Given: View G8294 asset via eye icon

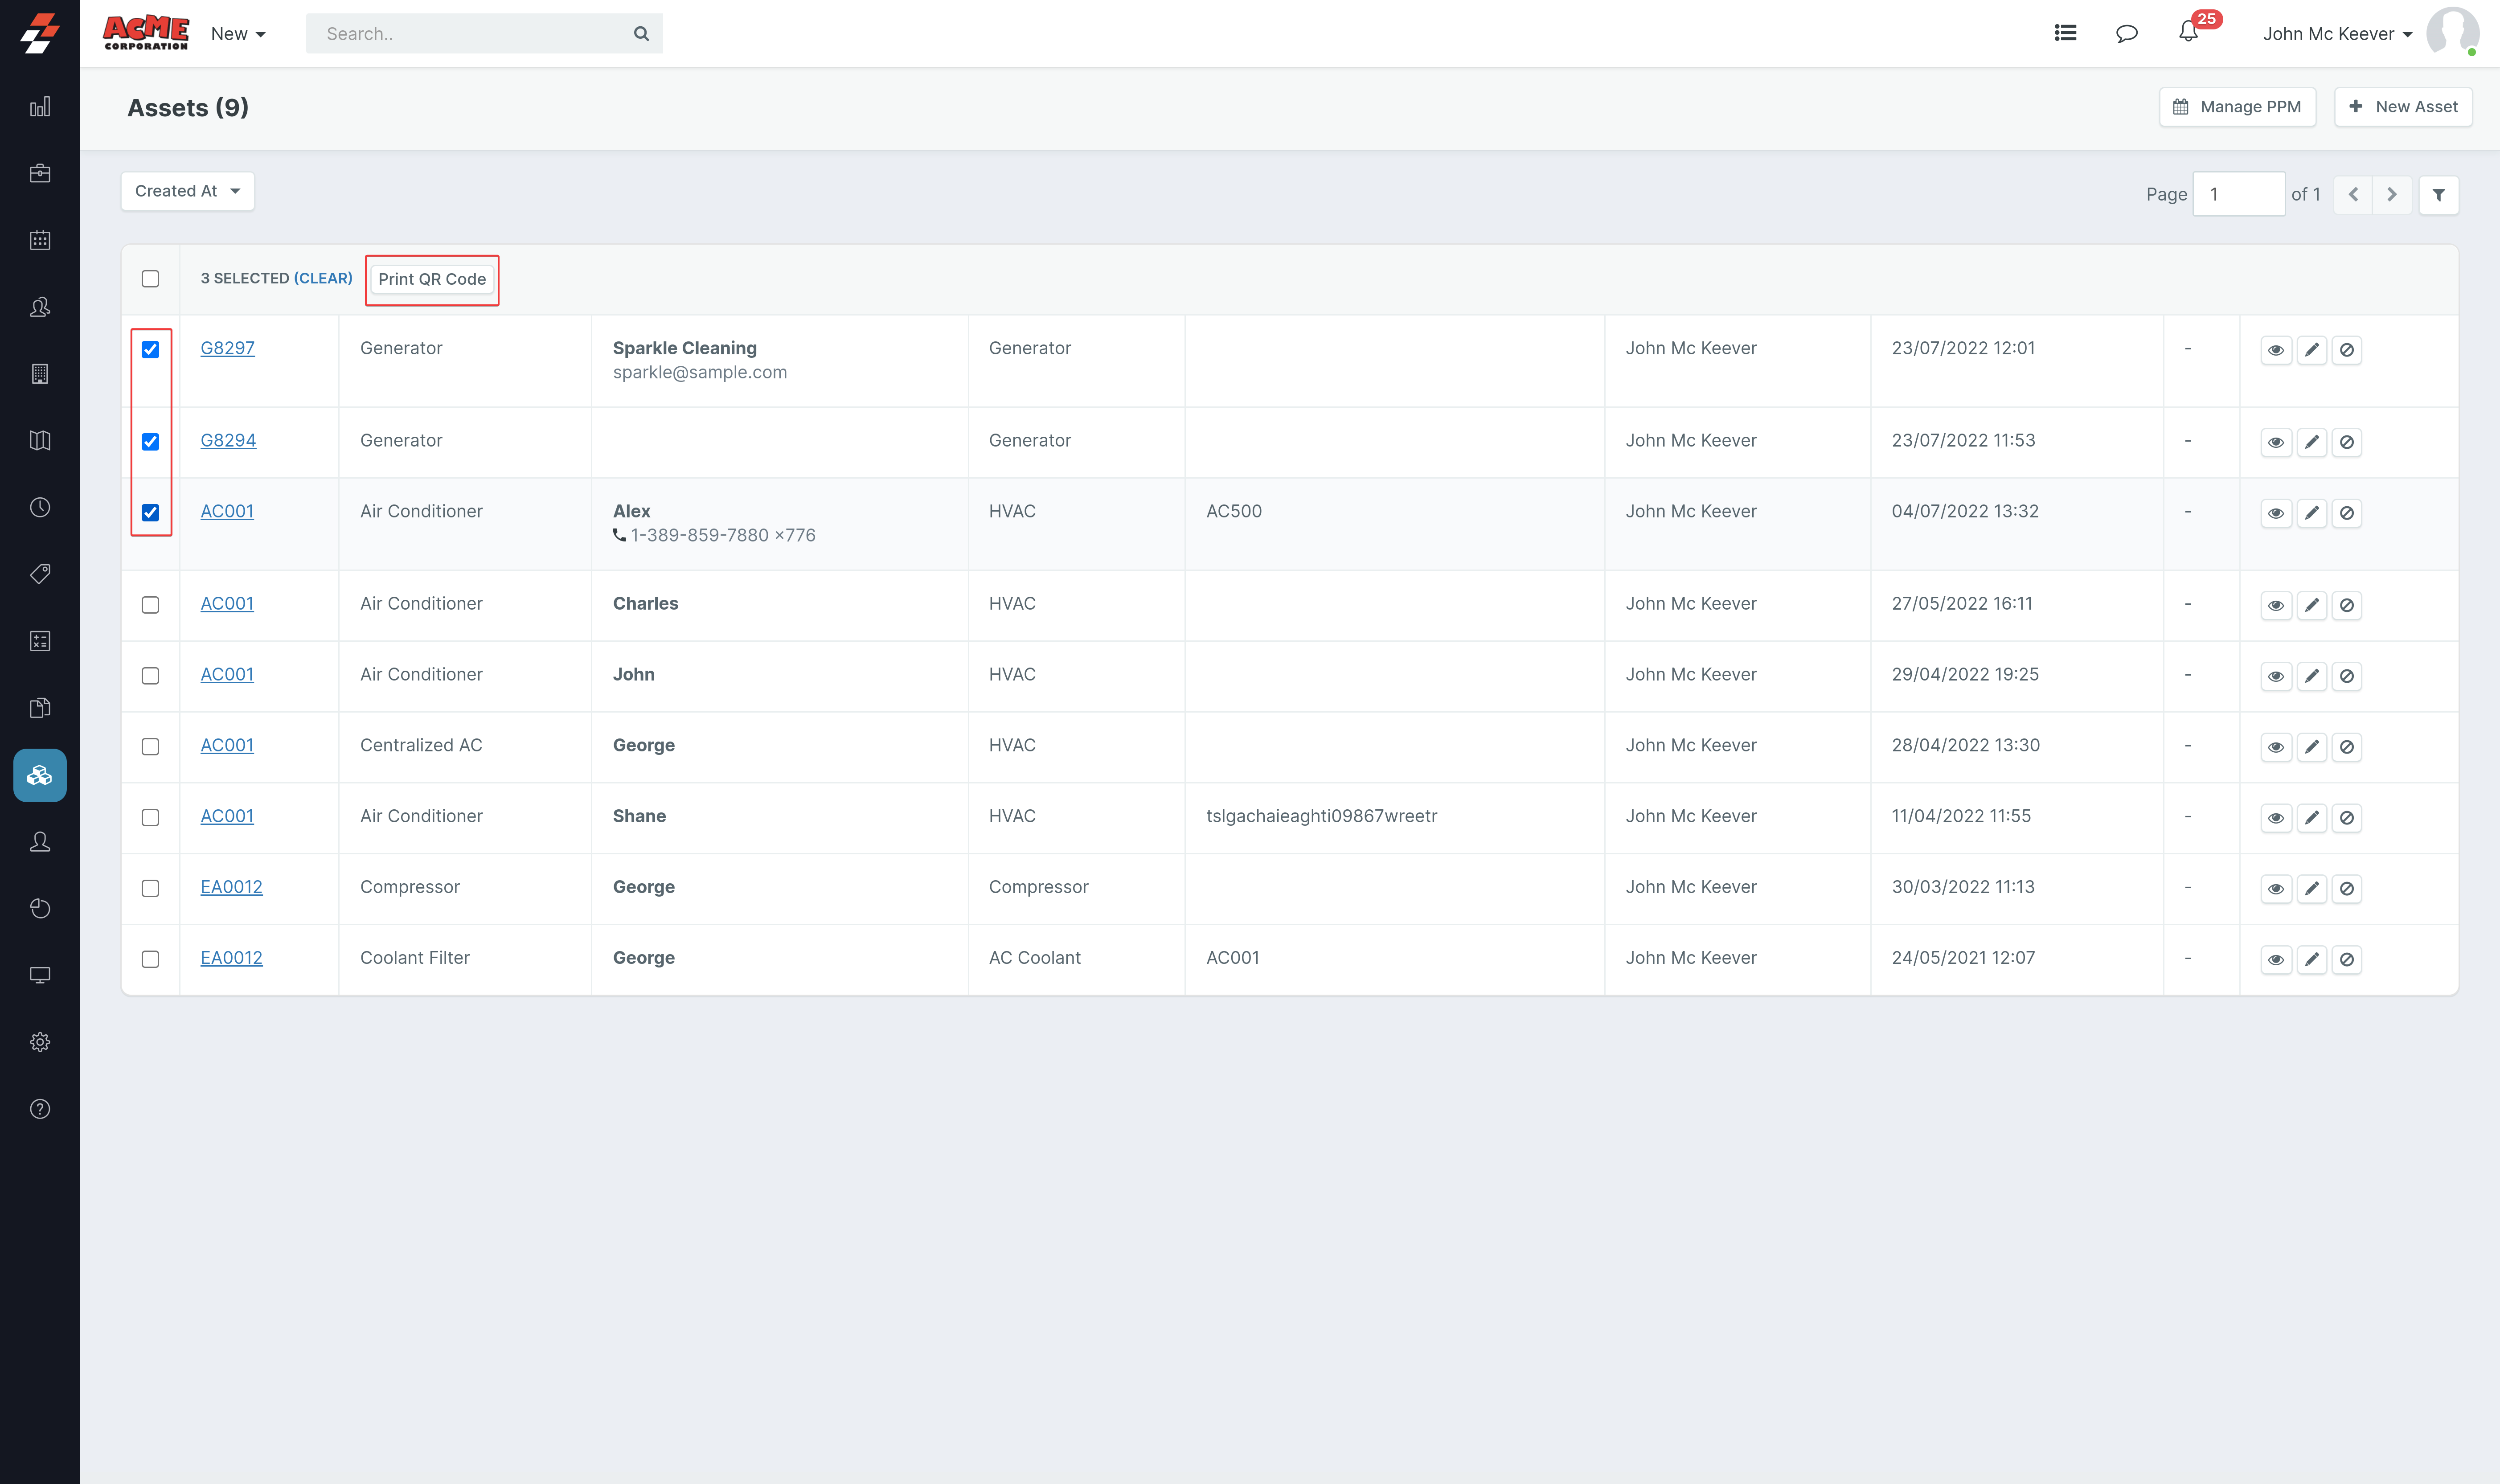Looking at the screenshot, I should (x=2275, y=442).
